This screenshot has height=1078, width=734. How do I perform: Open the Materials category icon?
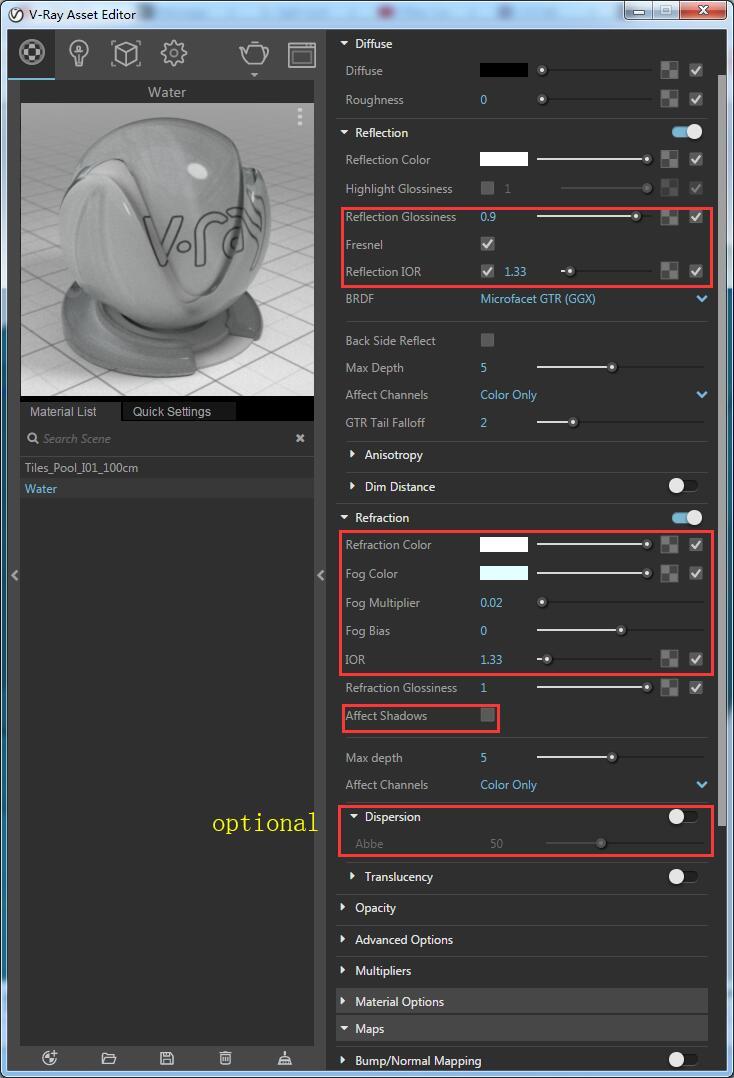pos(32,52)
